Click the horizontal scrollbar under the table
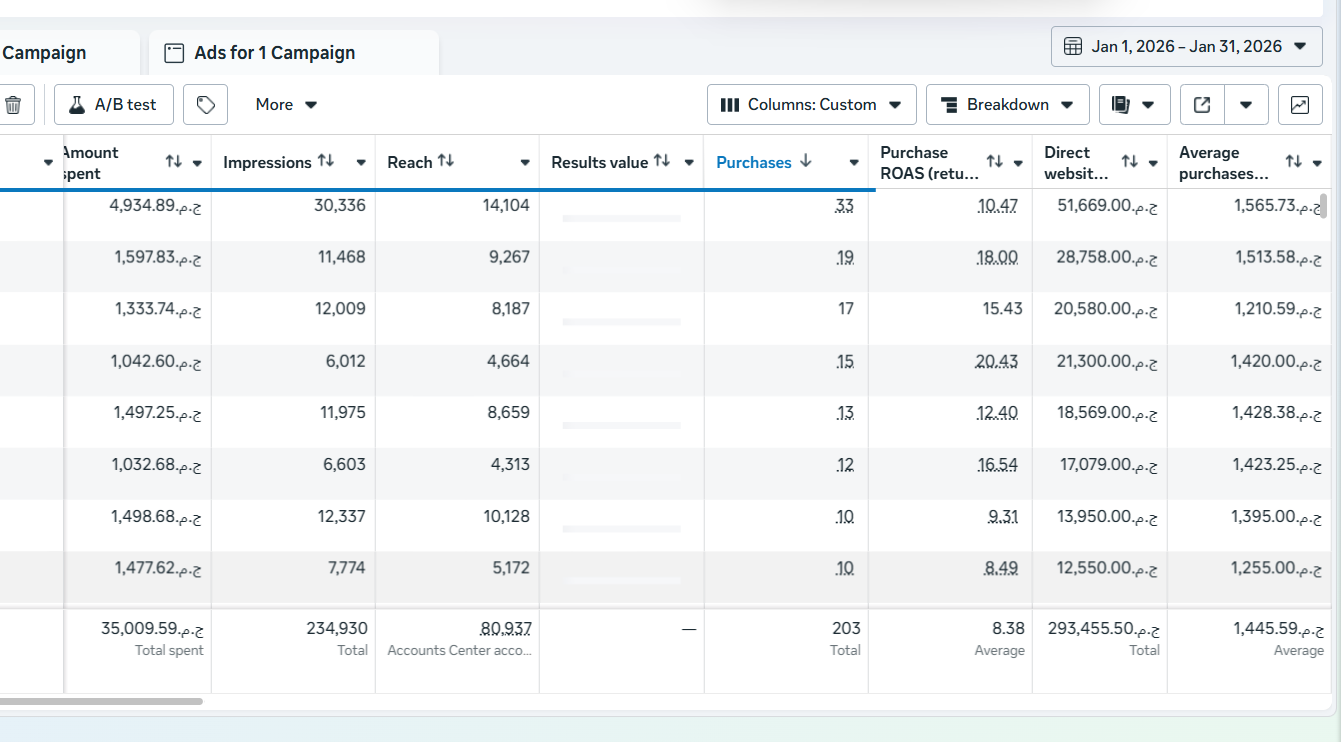The height and width of the screenshot is (742, 1341). click(100, 701)
